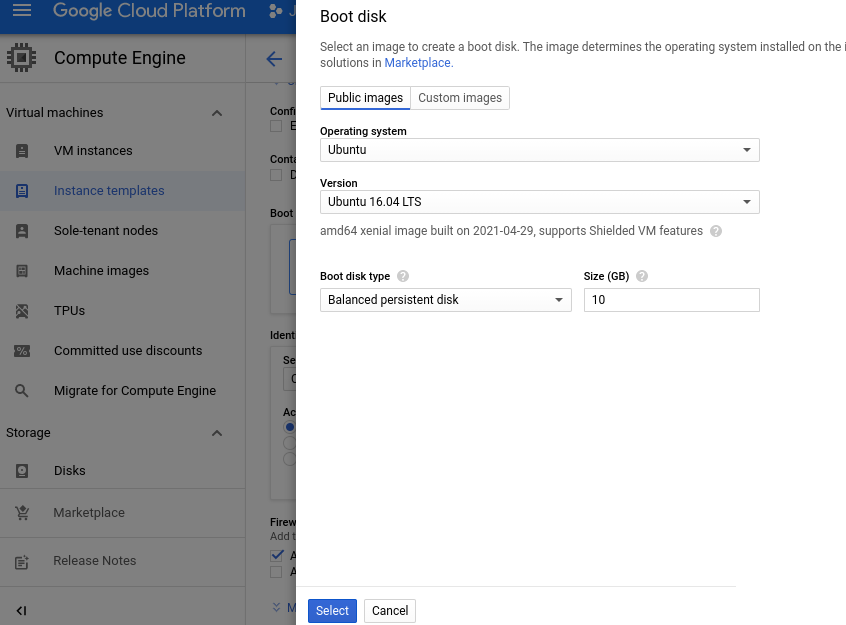Click the Release Notes icon
The width and height of the screenshot is (846, 625).
22,561
